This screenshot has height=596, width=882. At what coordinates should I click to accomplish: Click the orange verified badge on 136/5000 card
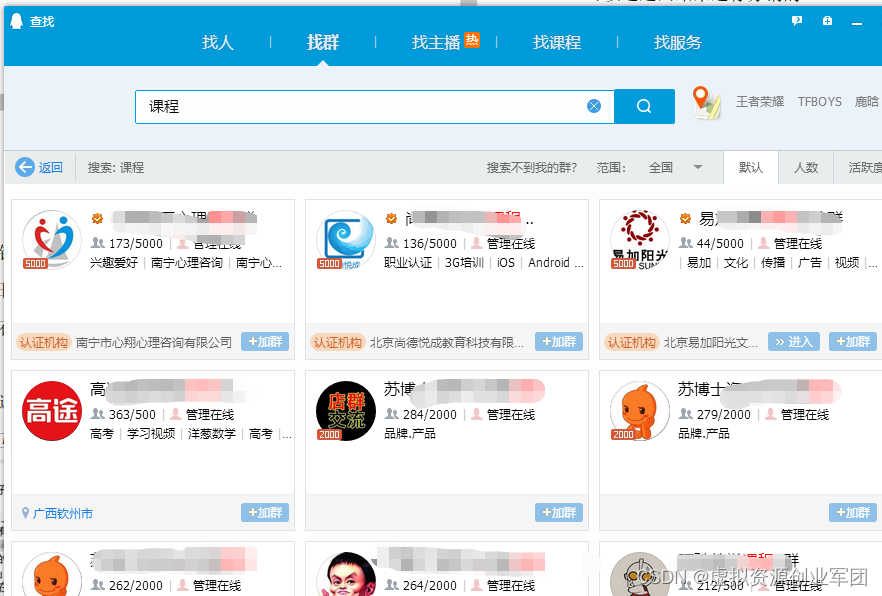(x=392, y=218)
